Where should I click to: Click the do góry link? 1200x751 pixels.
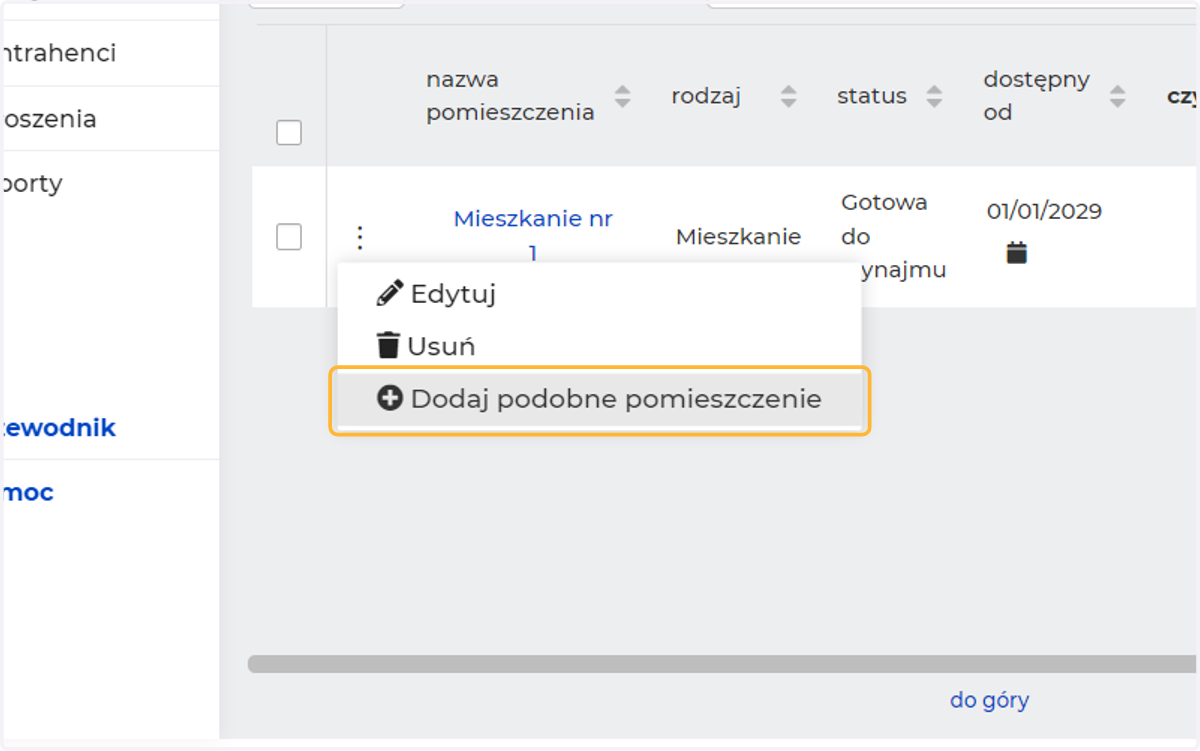[x=989, y=700]
